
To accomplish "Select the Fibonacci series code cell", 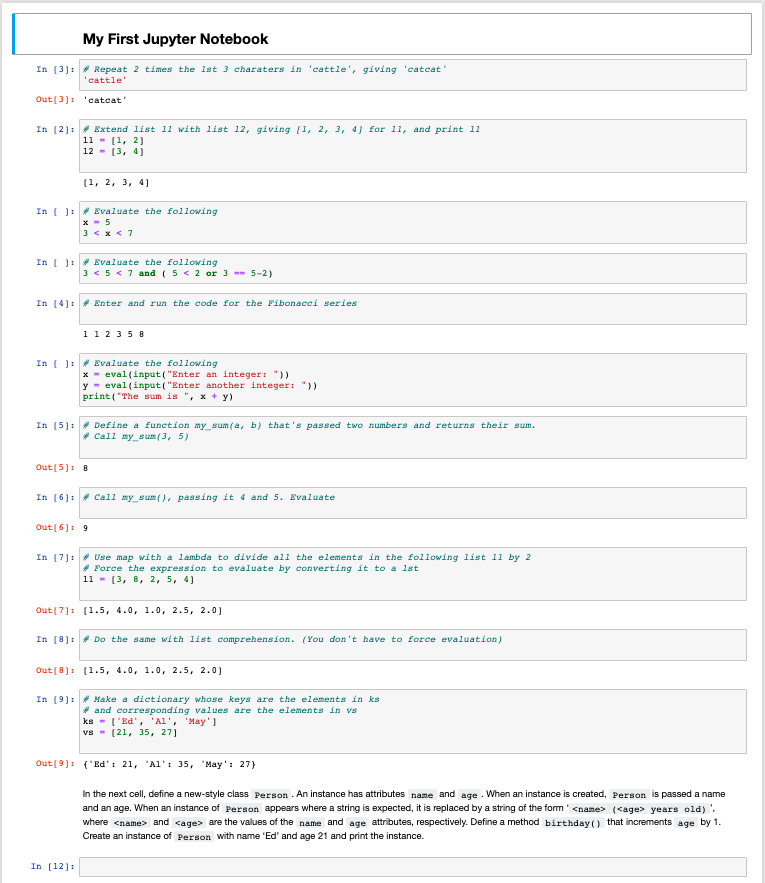I will point(413,309).
